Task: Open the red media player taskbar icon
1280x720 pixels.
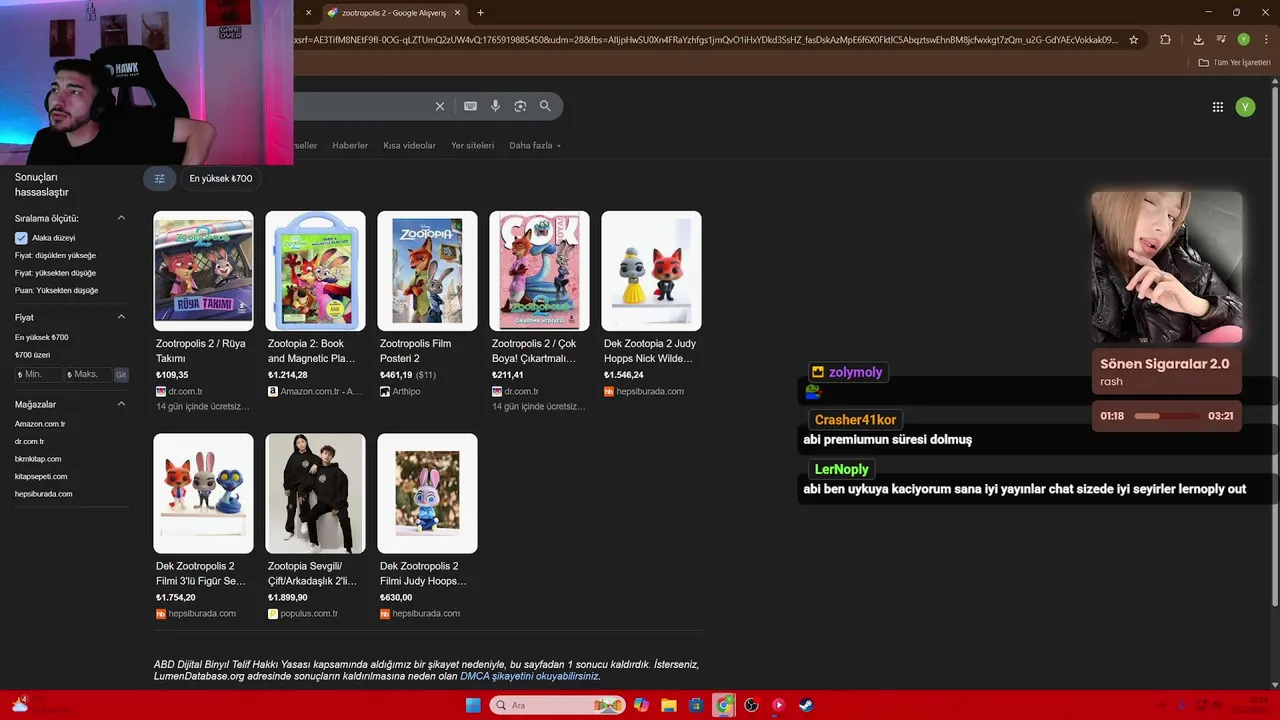Action: tap(778, 705)
